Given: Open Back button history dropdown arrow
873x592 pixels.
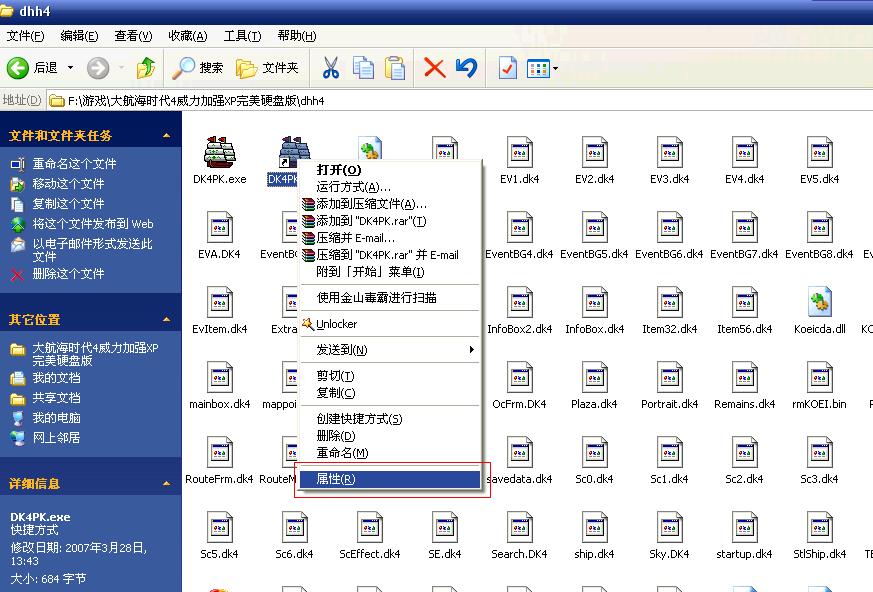Looking at the screenshot, I should tap(71, 68).
